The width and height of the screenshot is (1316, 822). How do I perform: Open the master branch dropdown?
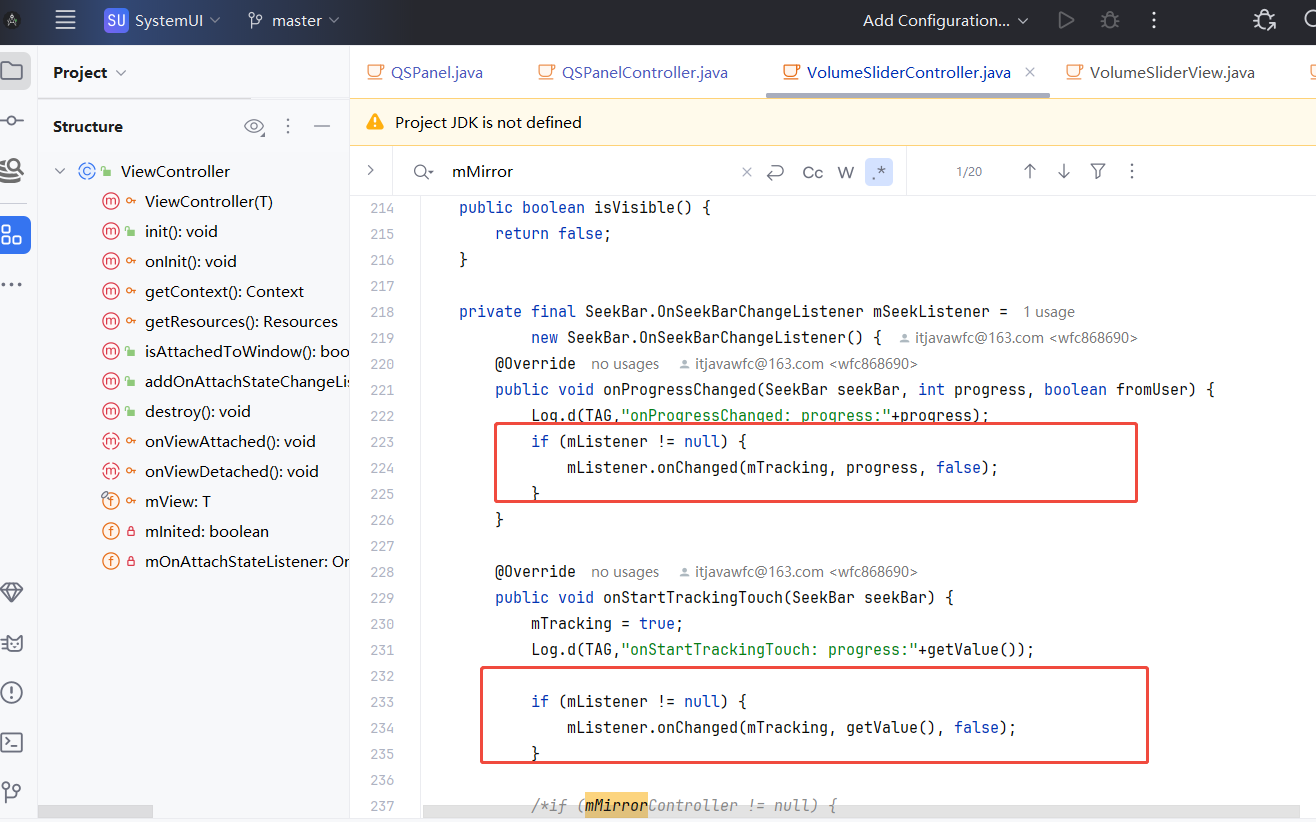294,20
